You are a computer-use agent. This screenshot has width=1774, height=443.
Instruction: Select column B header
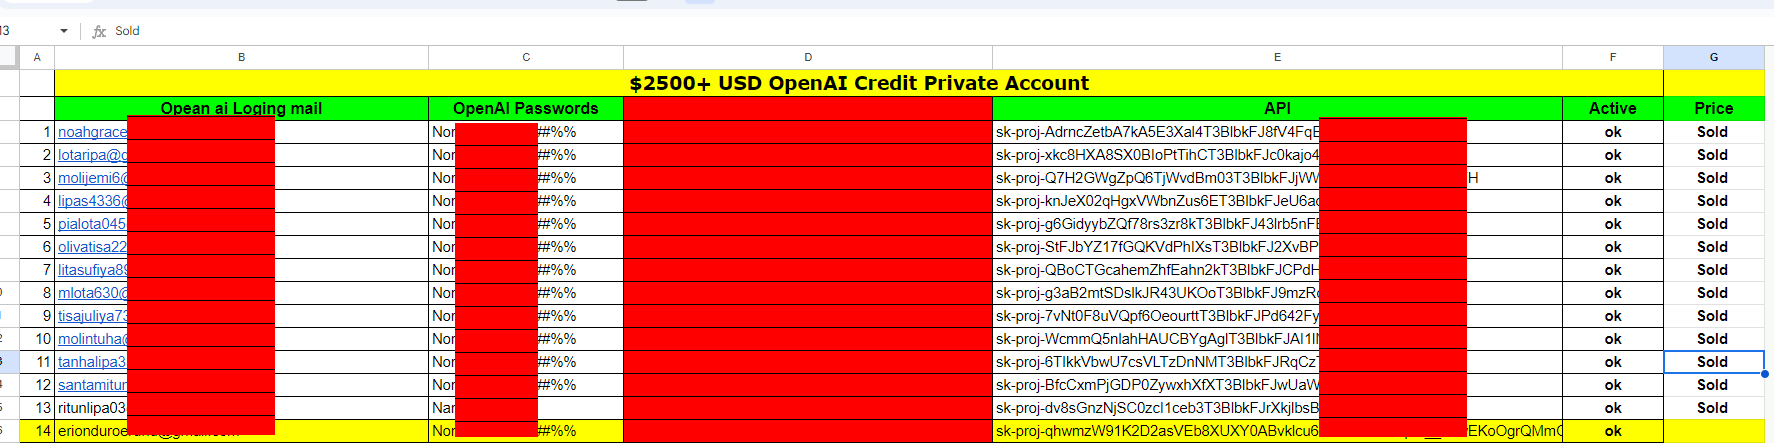click(241, 57)
